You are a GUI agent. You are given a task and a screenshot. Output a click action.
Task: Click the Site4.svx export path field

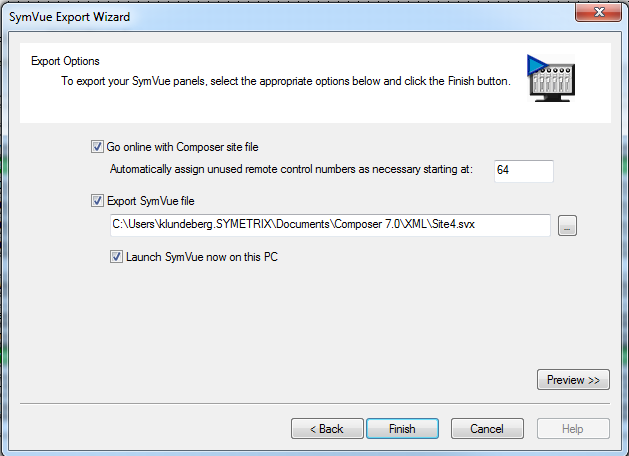click(x=330, y=225)
